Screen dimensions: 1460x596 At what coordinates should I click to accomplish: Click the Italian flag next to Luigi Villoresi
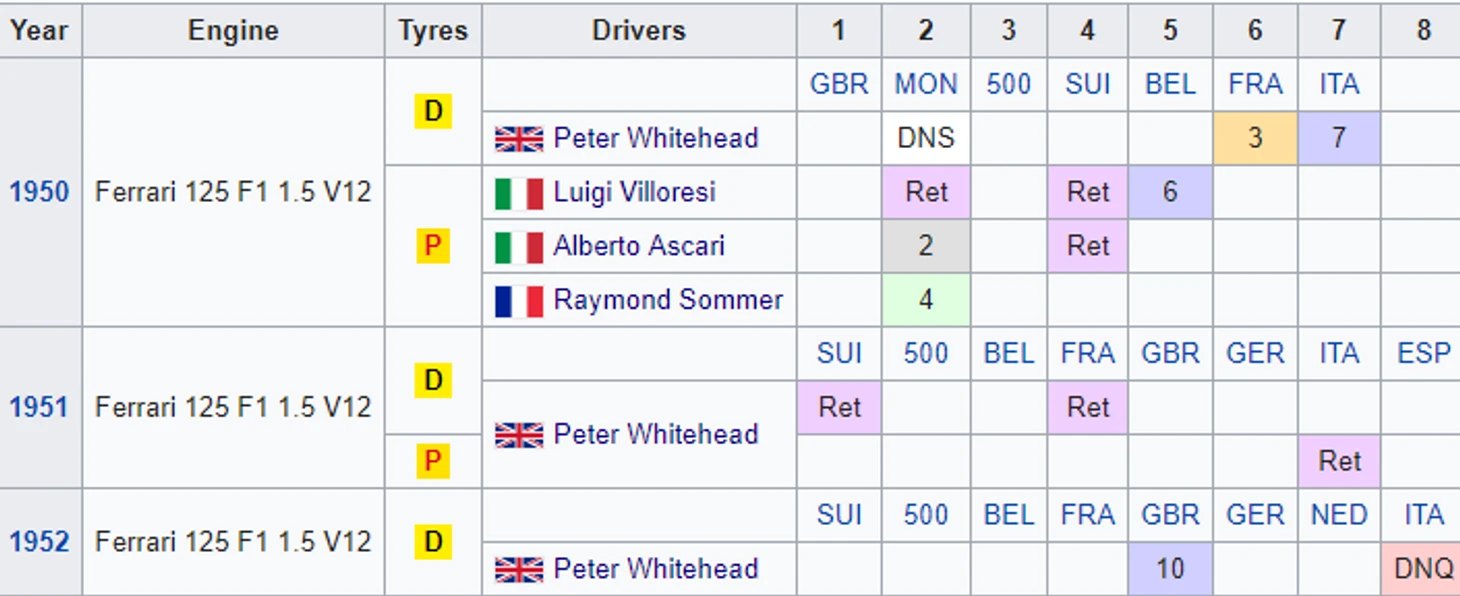click(519, 192)
